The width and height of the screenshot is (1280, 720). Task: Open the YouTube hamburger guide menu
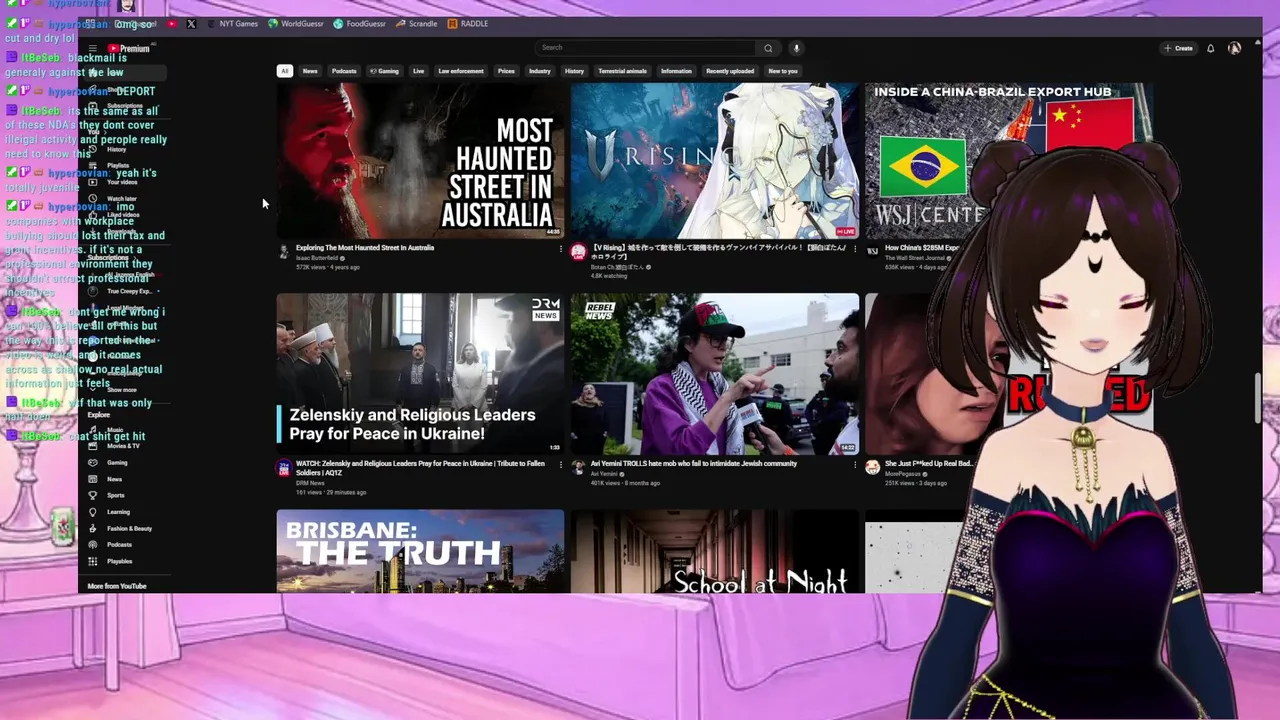click(92, 48)
